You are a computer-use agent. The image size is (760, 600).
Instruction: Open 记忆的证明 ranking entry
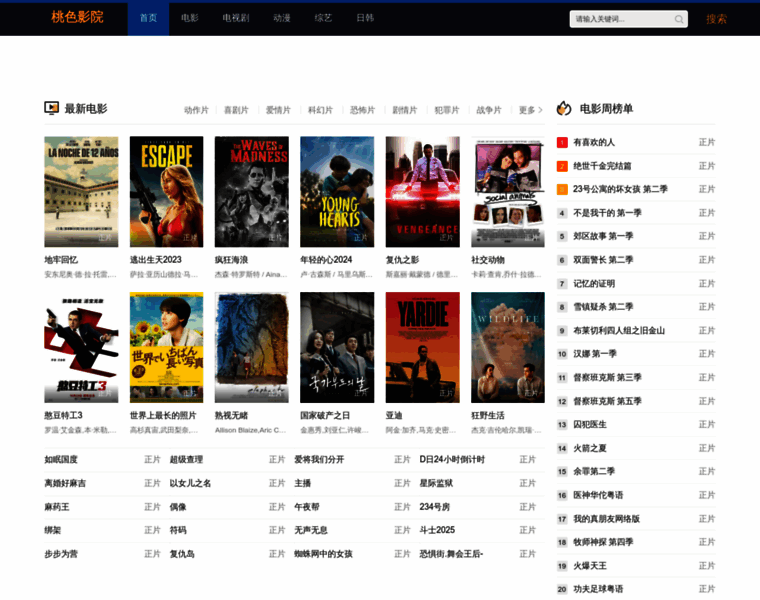(594, 284)
